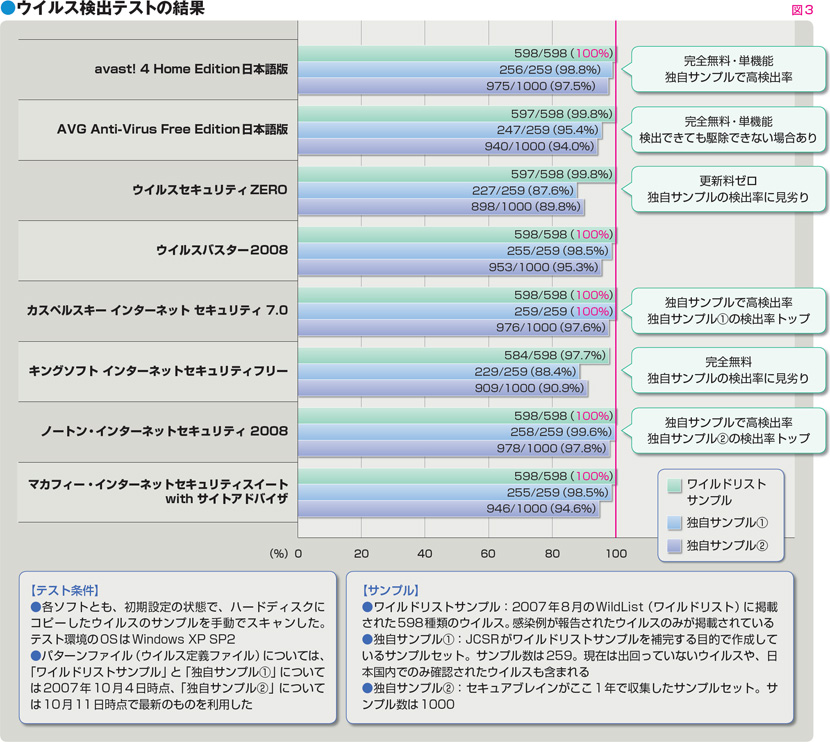Select the ウイルスバスター2008 label
Image resolution: width=830 pixels, height=742 pixels.
coord(222,250)
